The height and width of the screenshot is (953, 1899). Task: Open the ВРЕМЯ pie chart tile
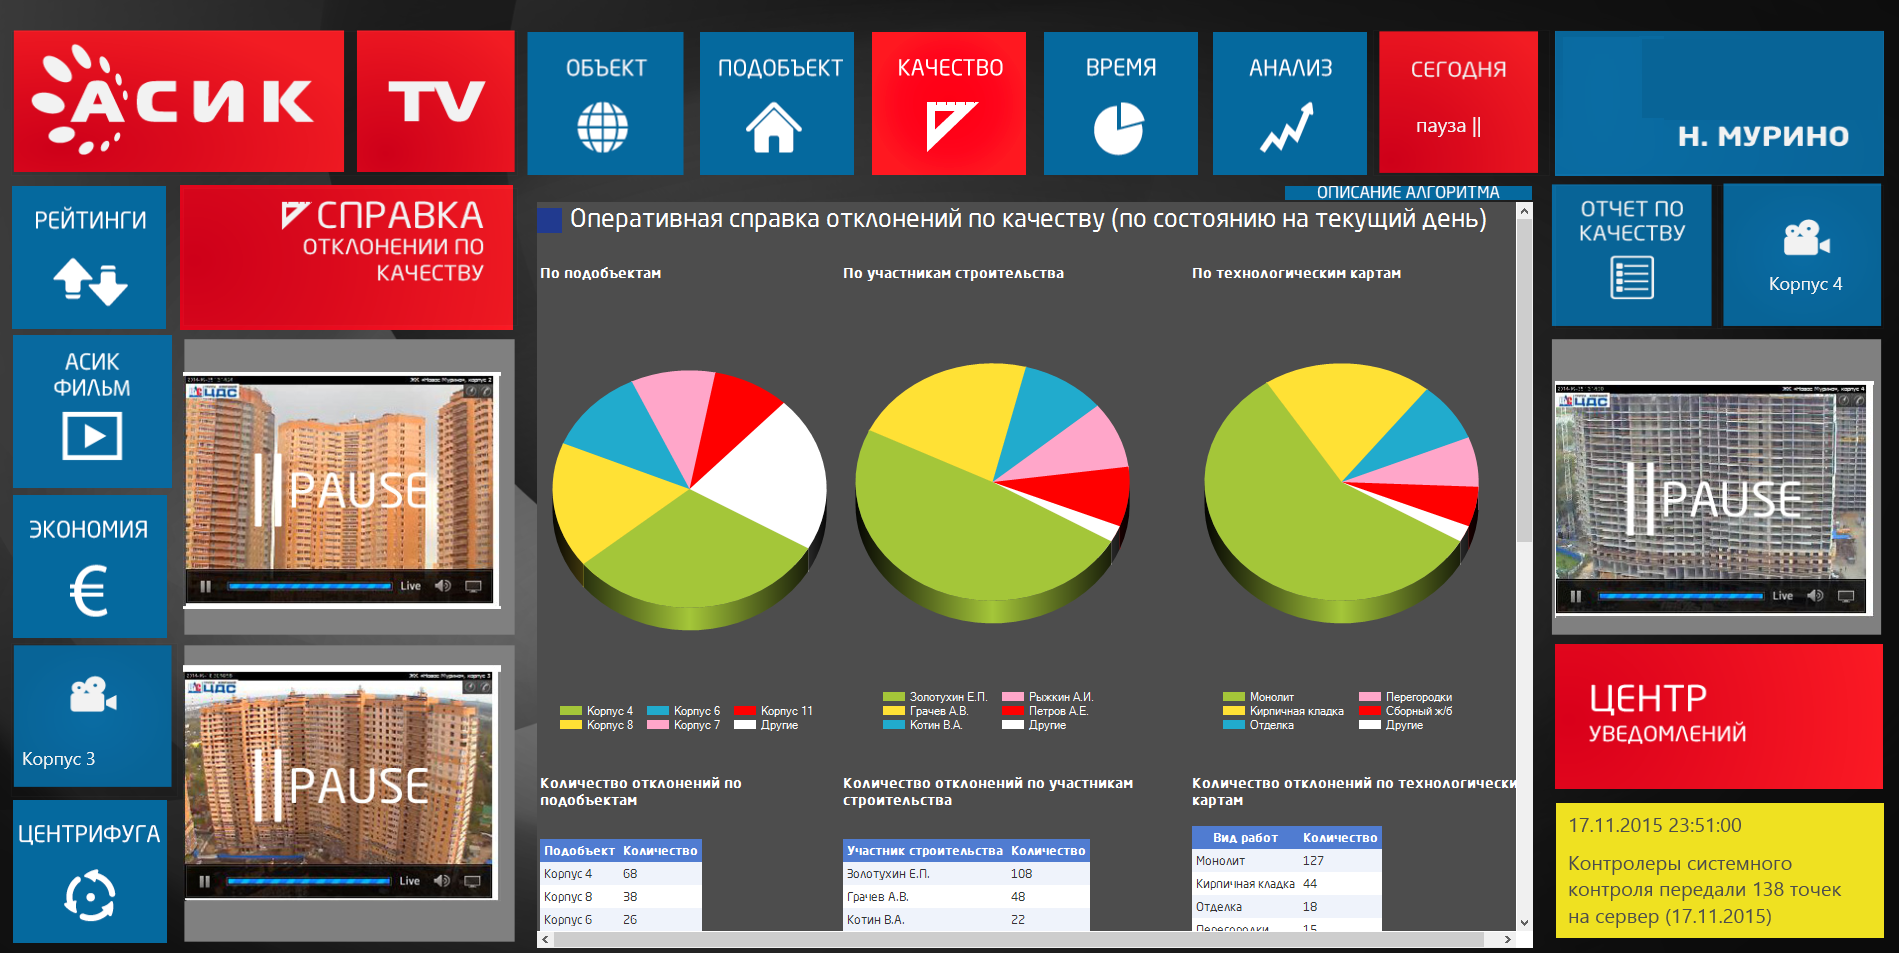[1120, 103]
